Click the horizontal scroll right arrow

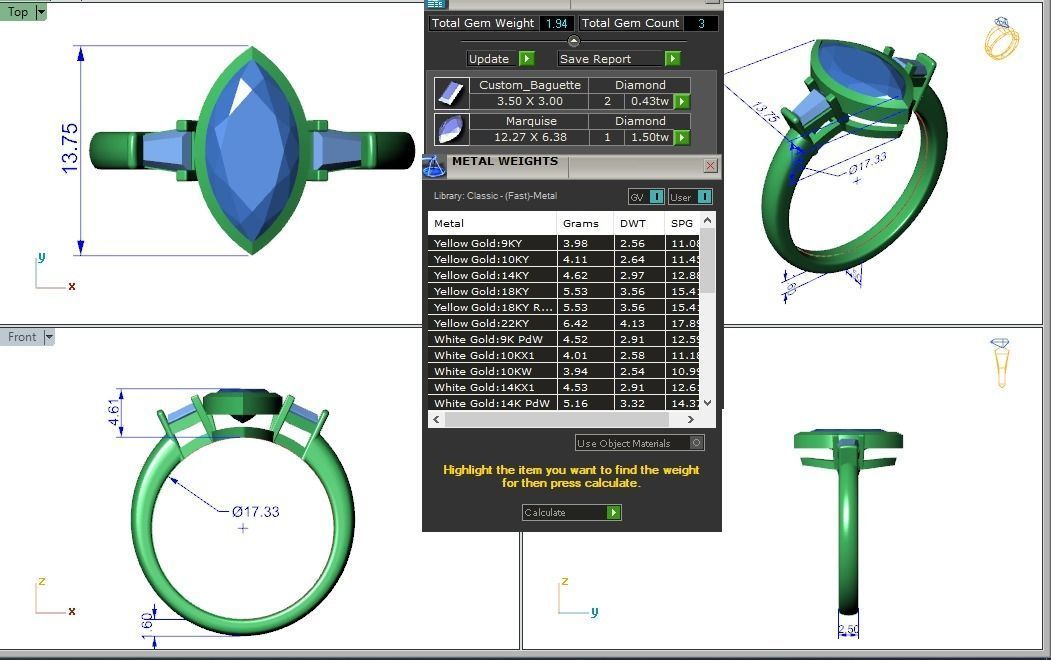(x=690, y=419)
